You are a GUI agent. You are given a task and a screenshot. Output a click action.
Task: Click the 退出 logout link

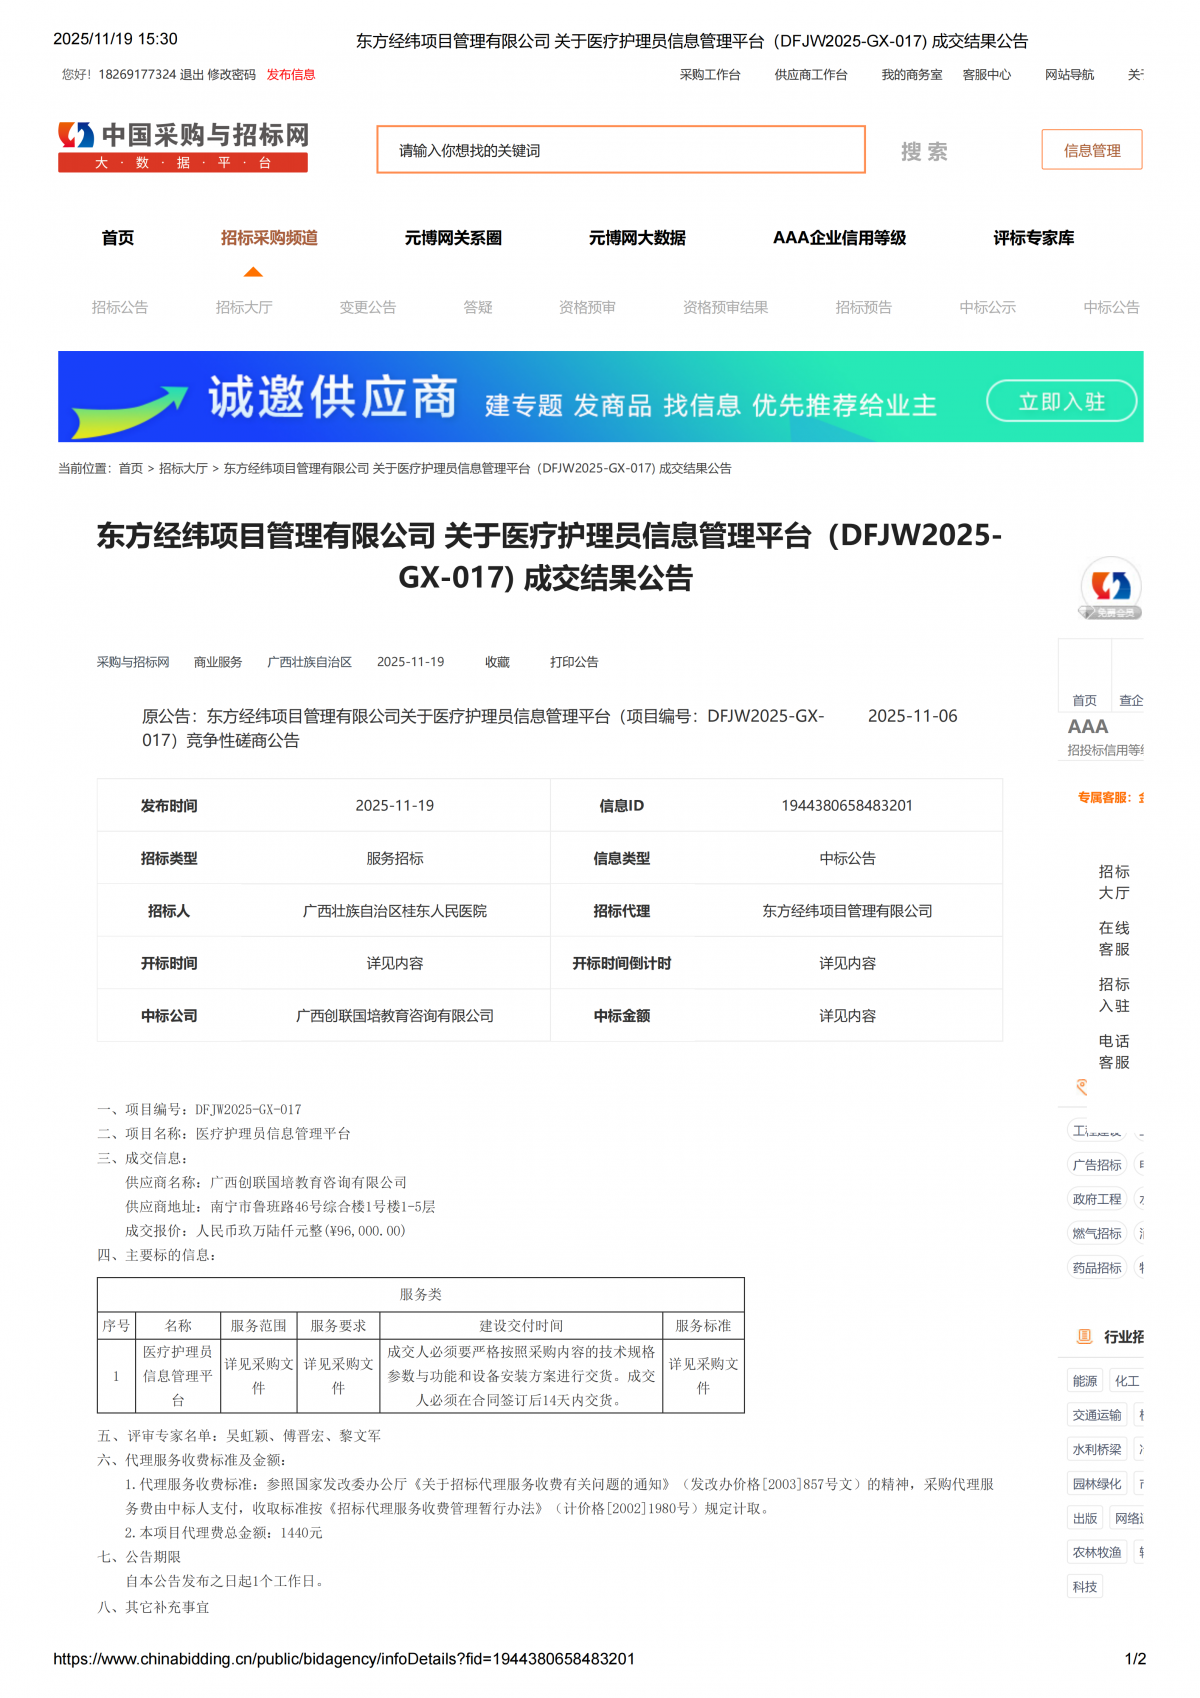coord(191,75)
